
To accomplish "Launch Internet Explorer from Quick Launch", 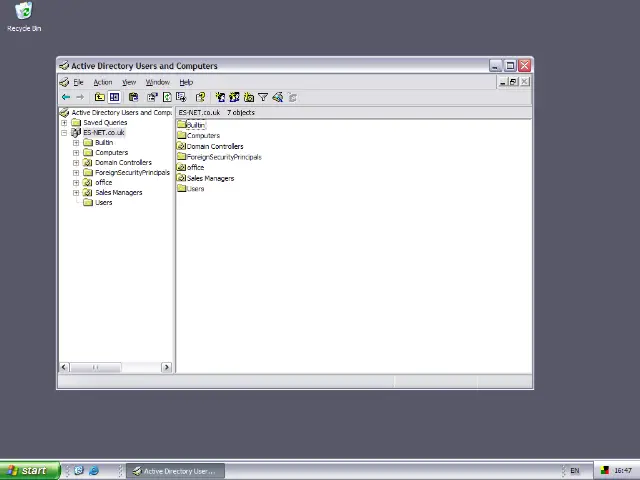I will tap(94, 471).
